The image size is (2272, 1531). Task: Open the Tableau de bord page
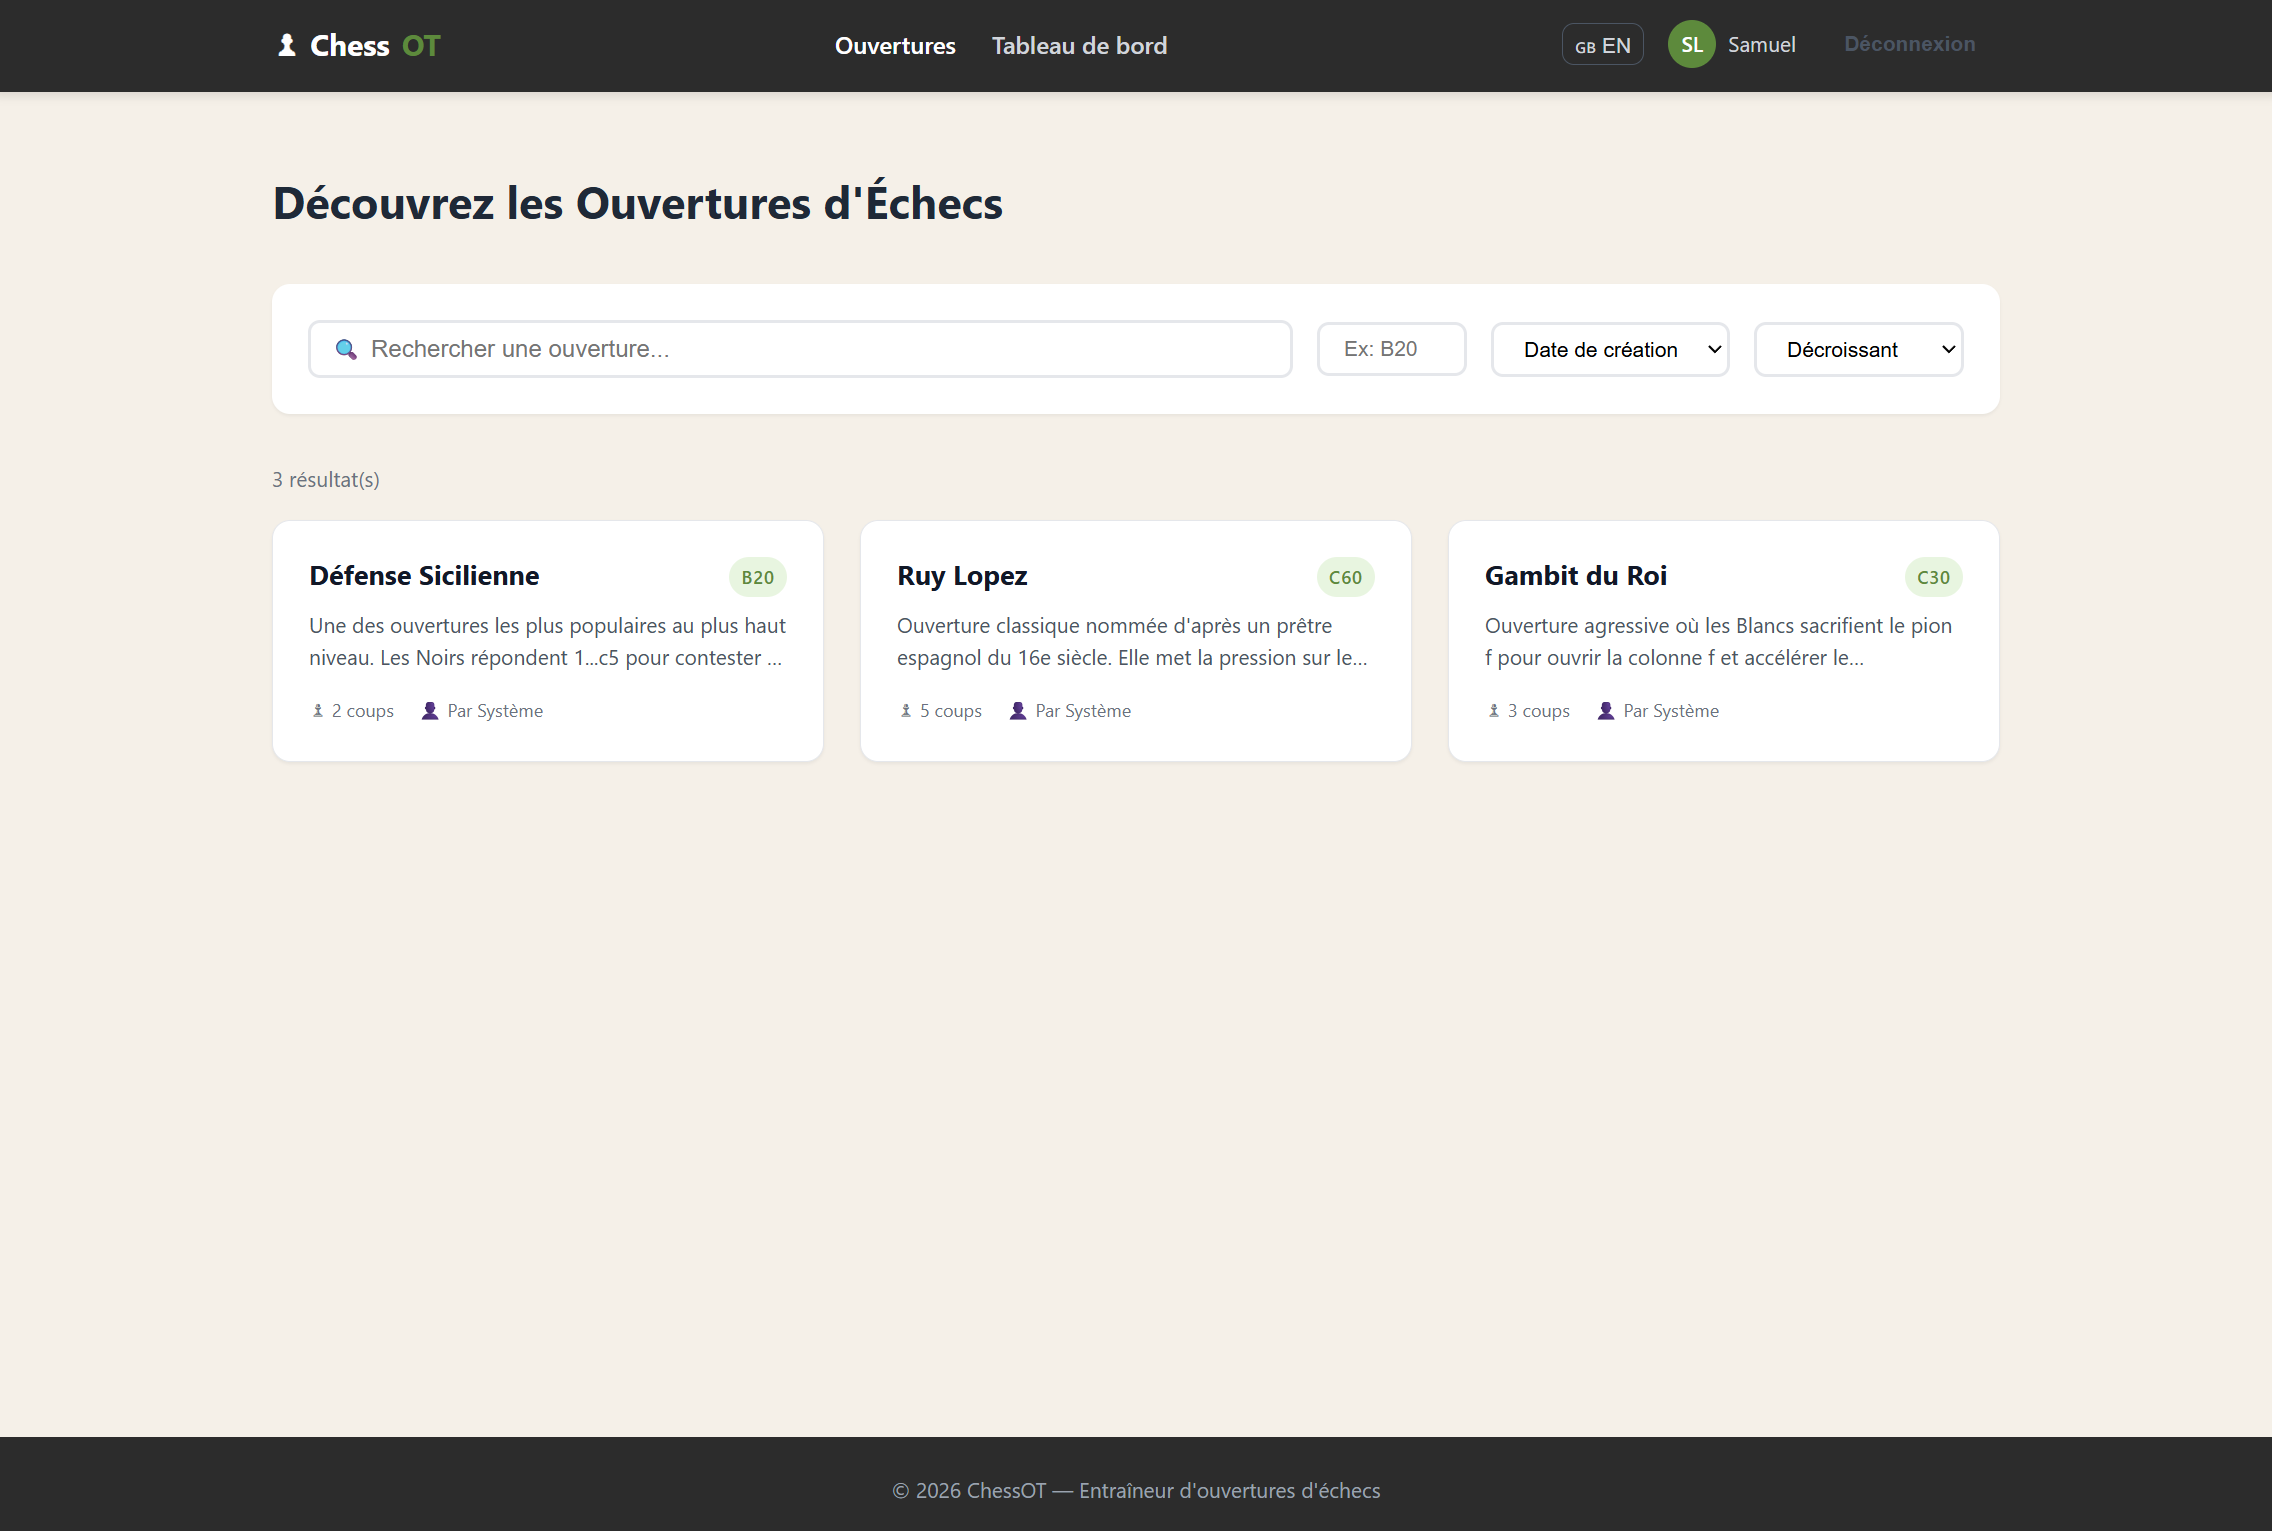(1079, 46)
